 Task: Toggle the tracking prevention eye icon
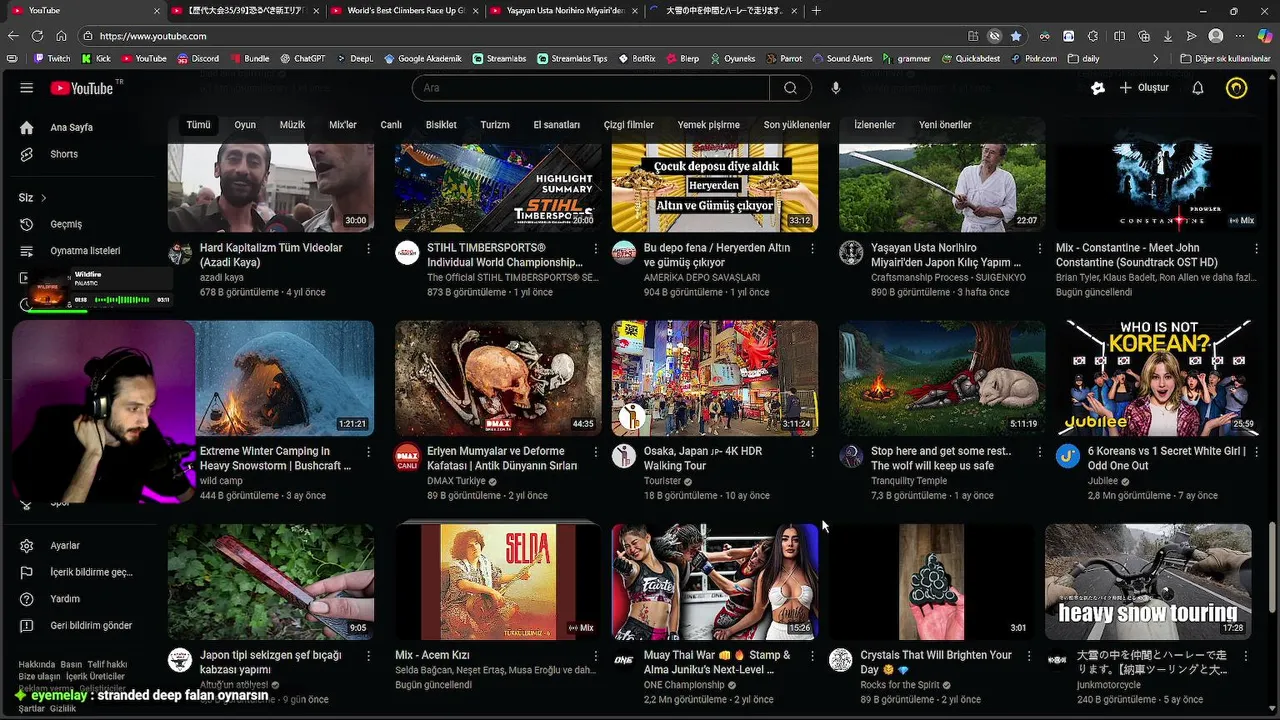click(994, 36)
